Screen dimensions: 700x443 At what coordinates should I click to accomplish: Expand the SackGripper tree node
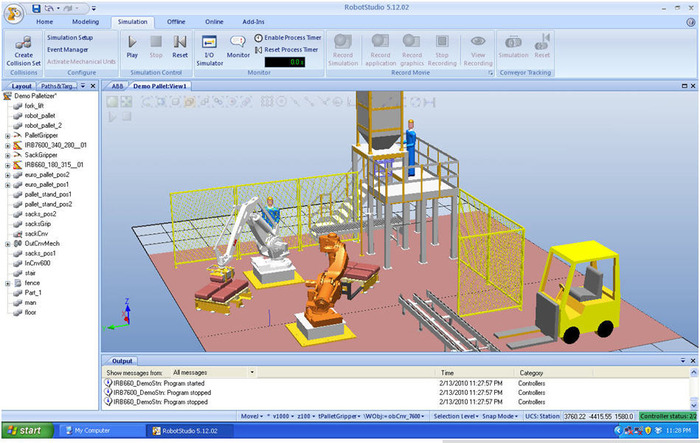[8, 155]
